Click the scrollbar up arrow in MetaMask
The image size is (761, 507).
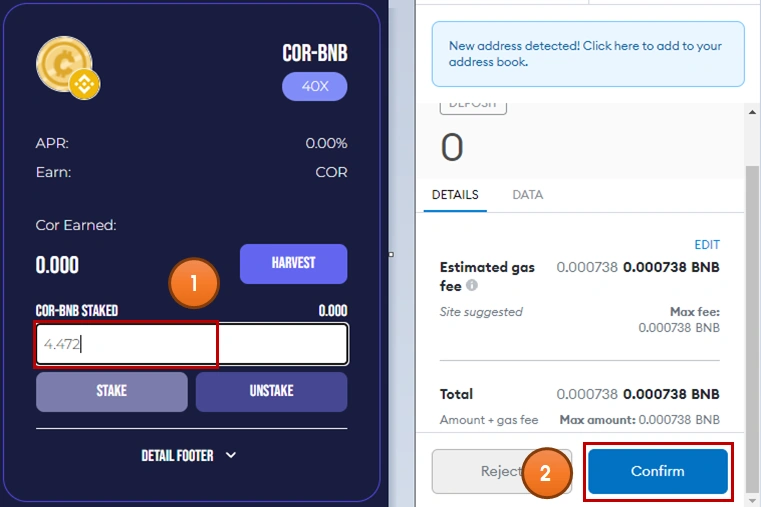(x=752, y=112)
